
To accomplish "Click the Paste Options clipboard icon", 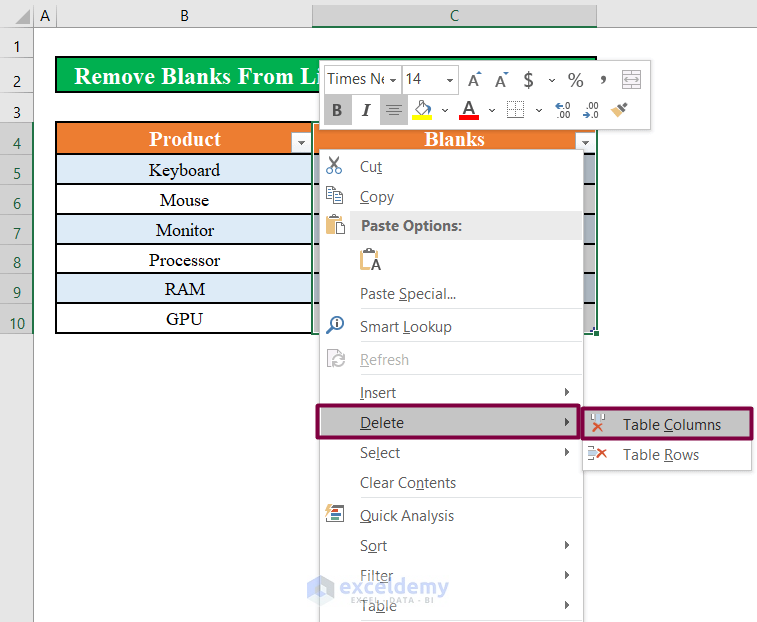I will (335, 225).
